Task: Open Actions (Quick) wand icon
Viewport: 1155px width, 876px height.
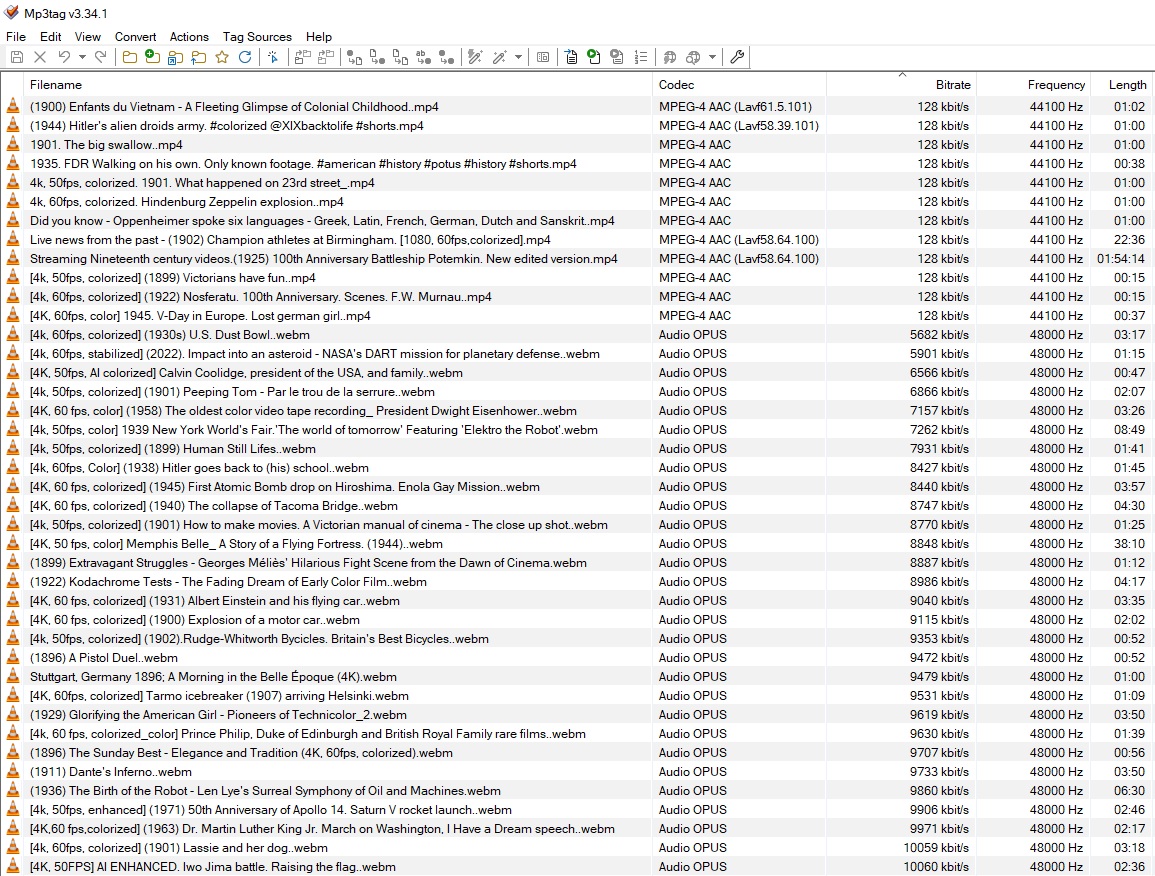Action: 499,57
